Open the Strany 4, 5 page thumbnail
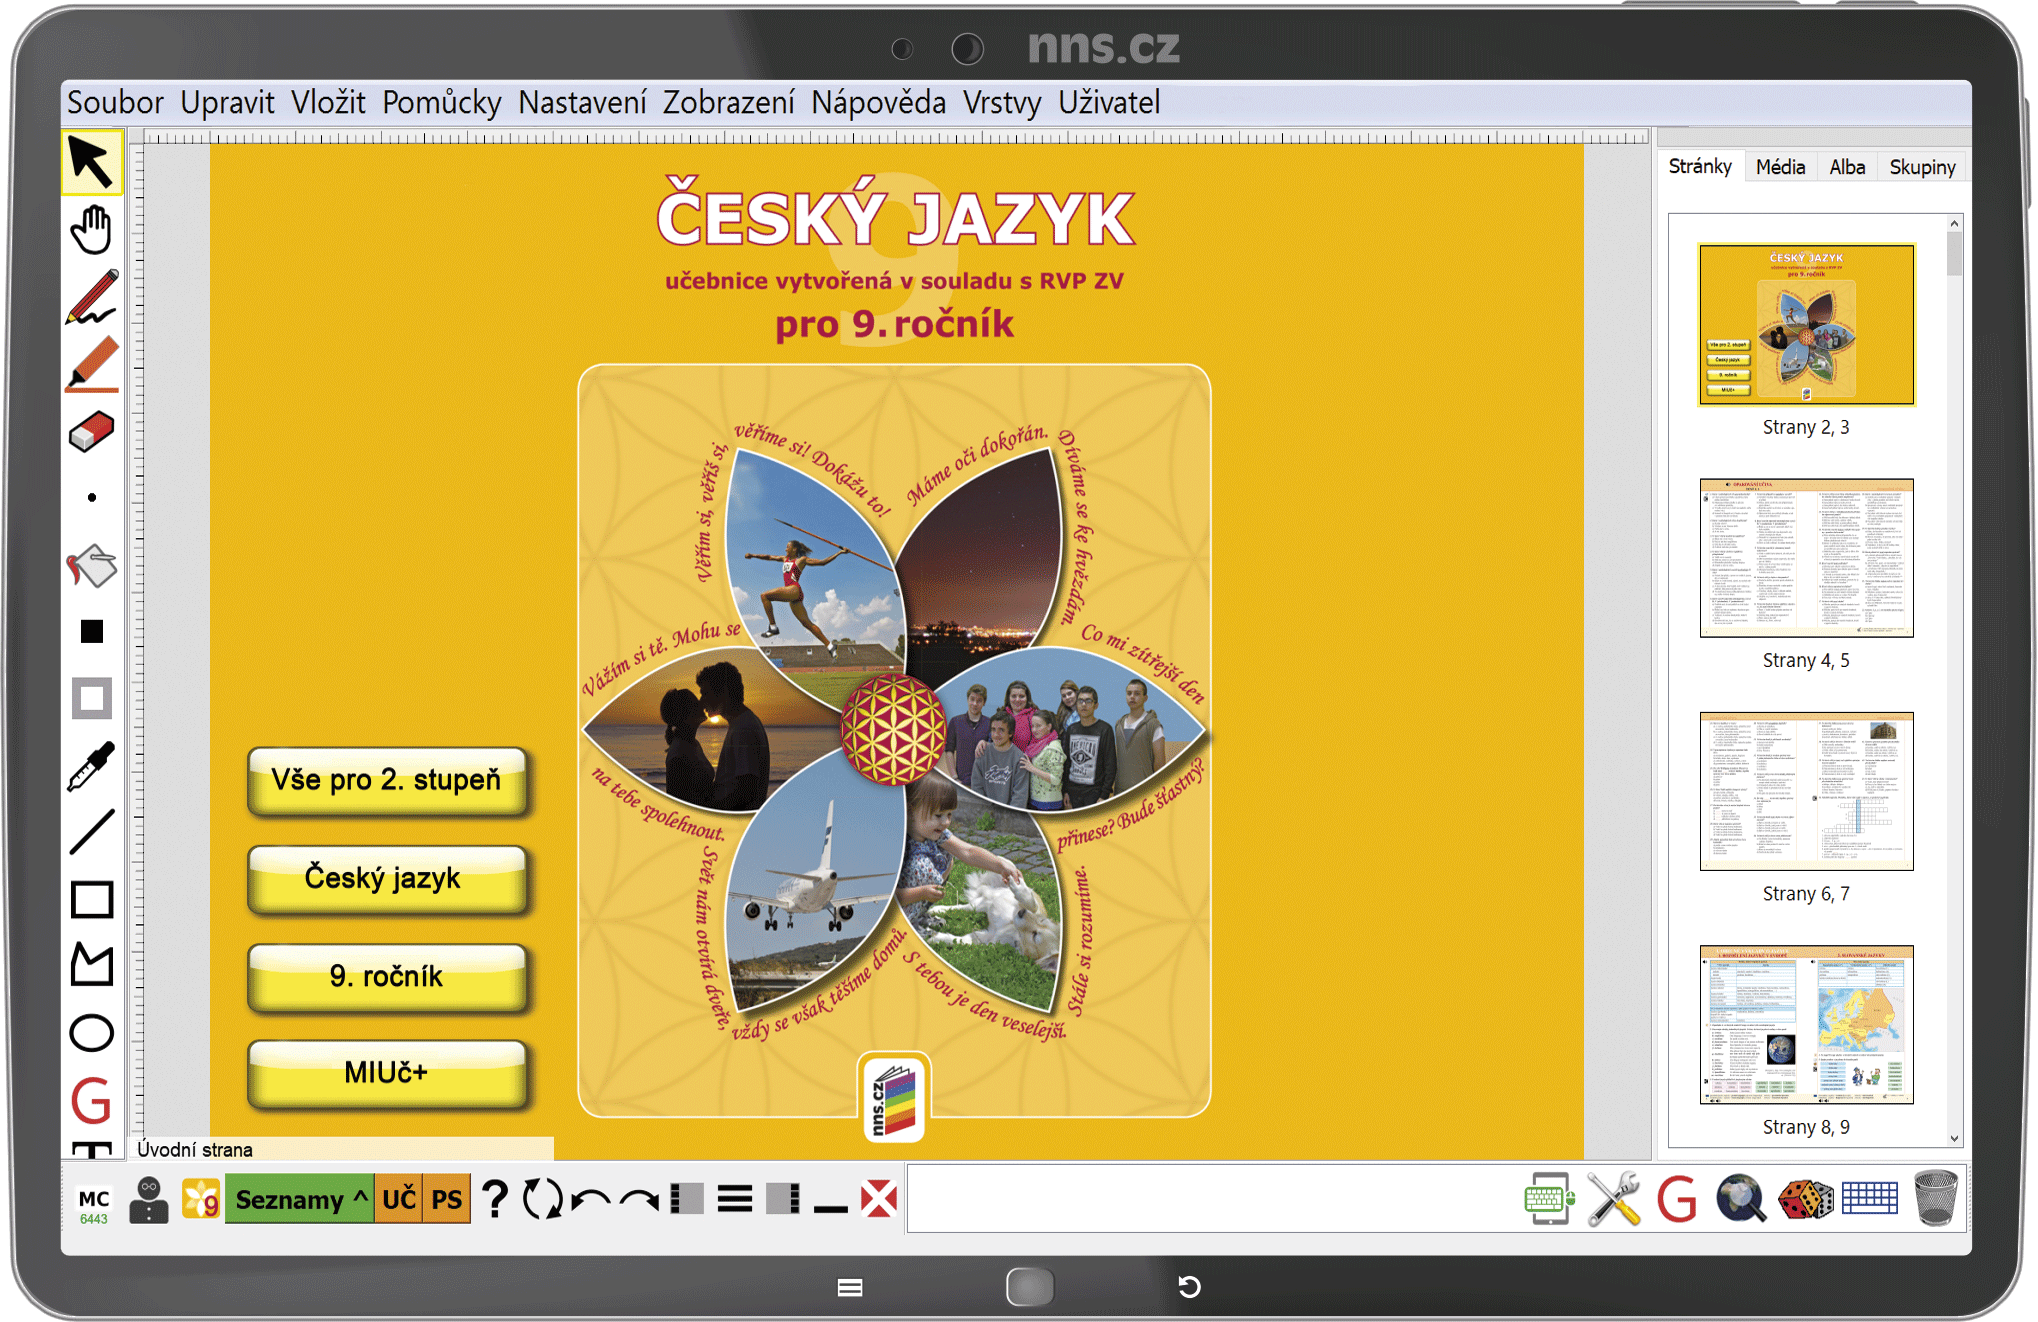 [1806, 558]
